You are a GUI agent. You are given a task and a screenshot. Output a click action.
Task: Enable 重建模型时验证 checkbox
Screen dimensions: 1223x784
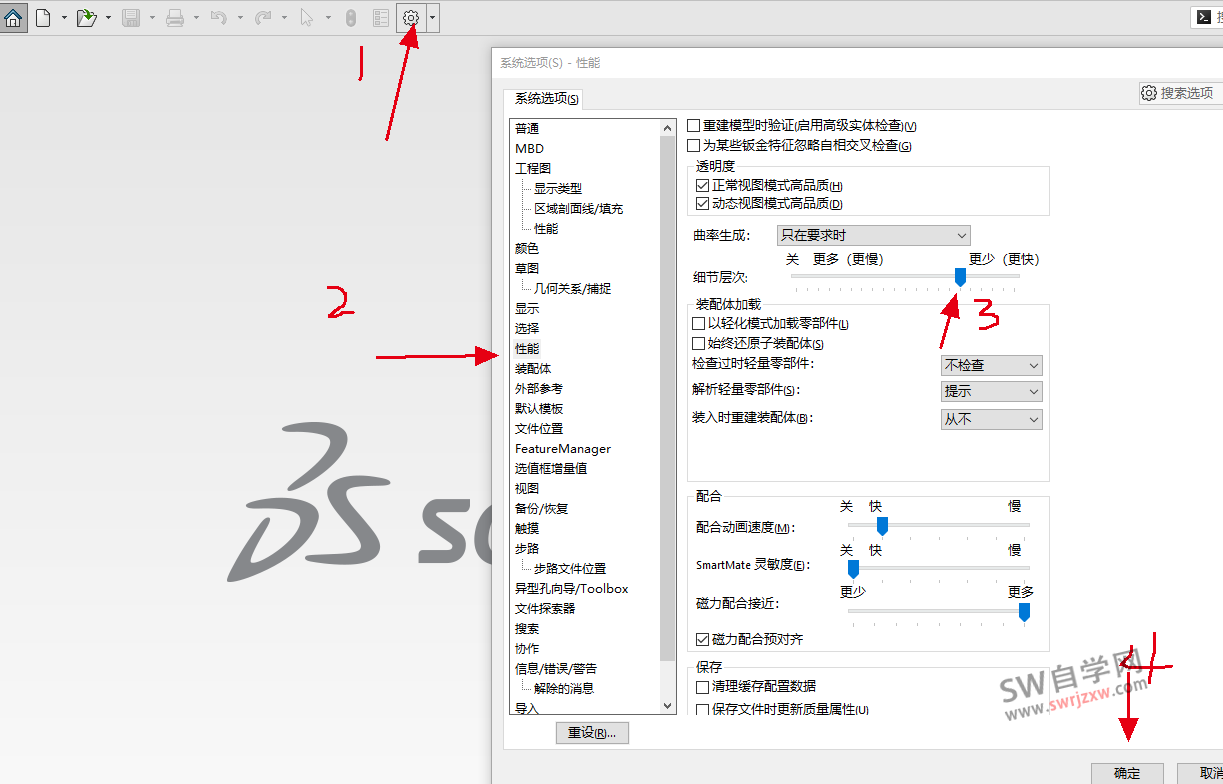point(695,124)
